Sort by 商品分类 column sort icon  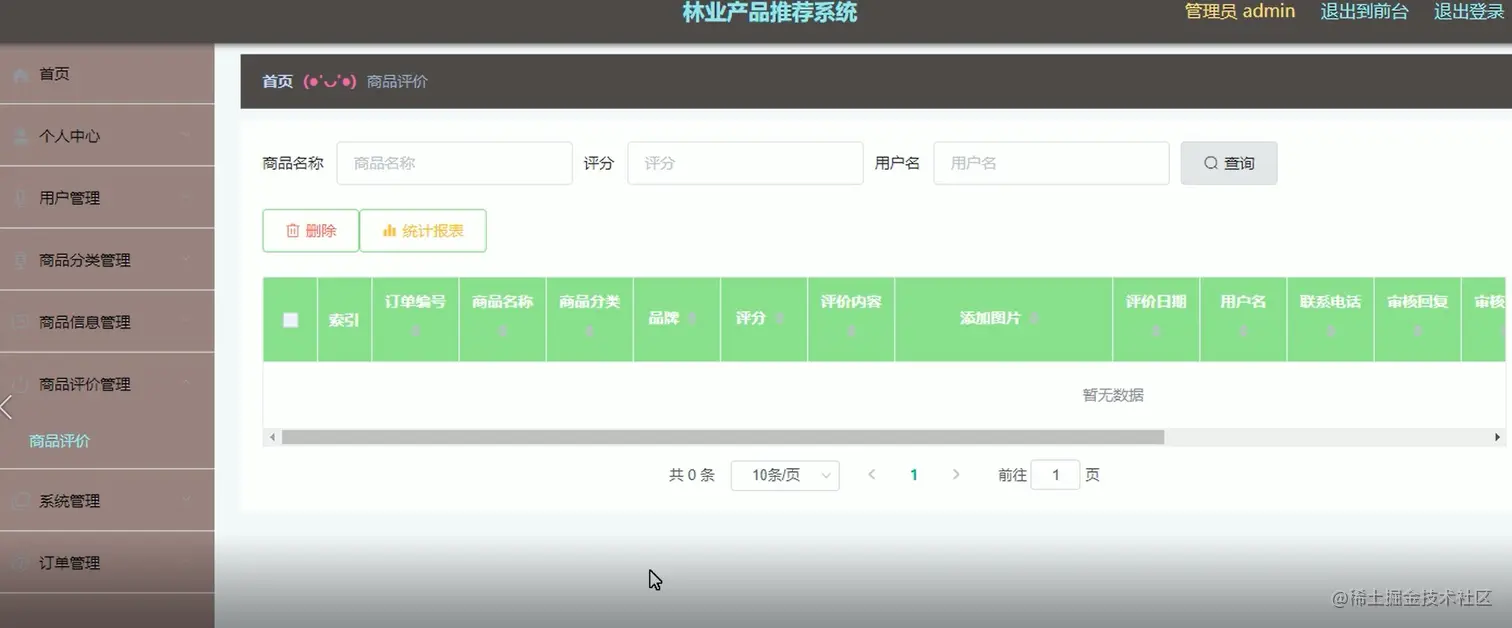point(590,330)
